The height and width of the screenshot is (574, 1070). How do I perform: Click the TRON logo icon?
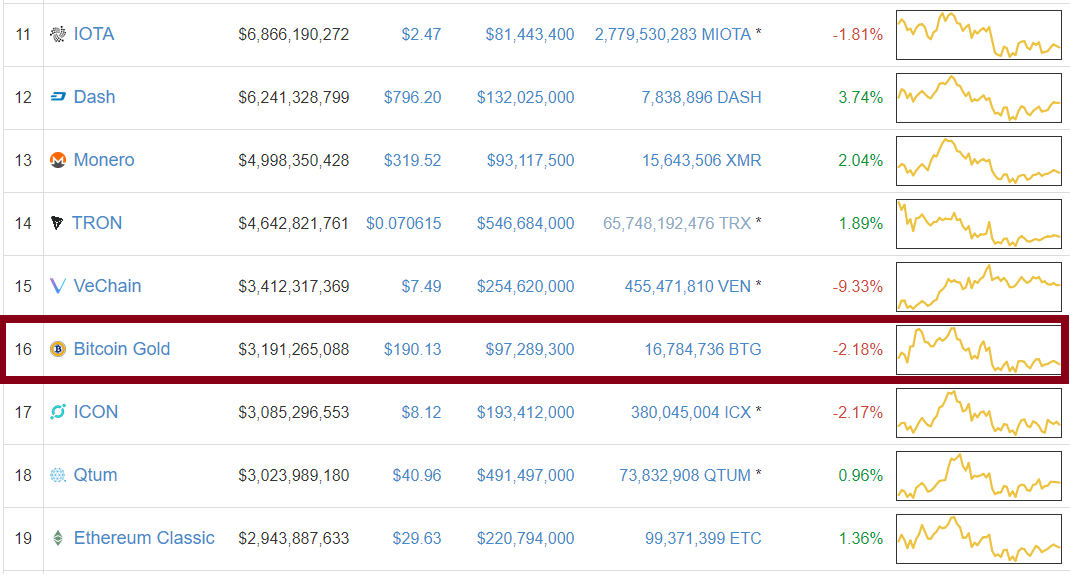click(x=57, y=223)
